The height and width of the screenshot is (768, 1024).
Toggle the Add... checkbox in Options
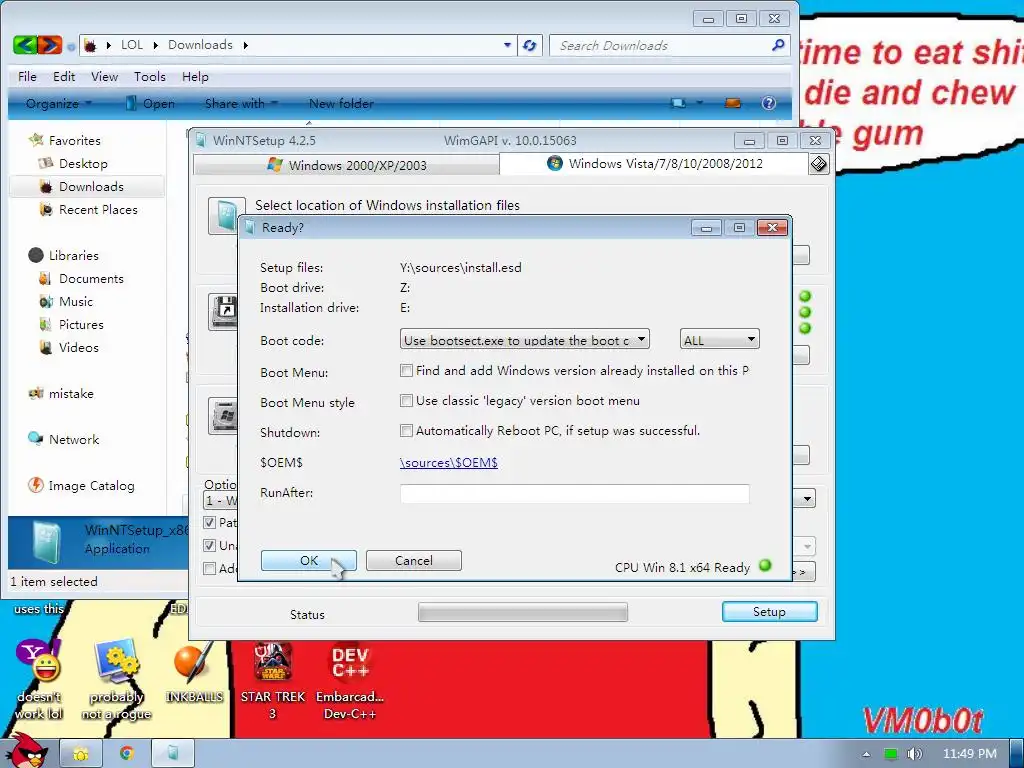pyautogui.click(x=210, y=568)
